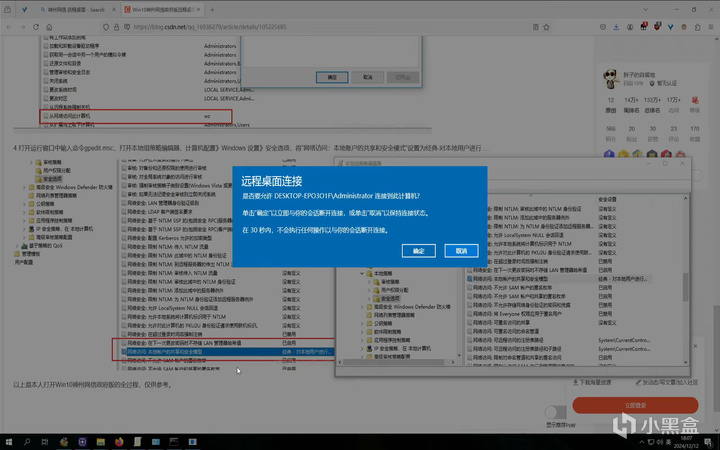Open author profile 胖子的自留地
Image resolution: width=720 pixels, height=450 pixels.
pyautogui.click(x=639, y=74)
